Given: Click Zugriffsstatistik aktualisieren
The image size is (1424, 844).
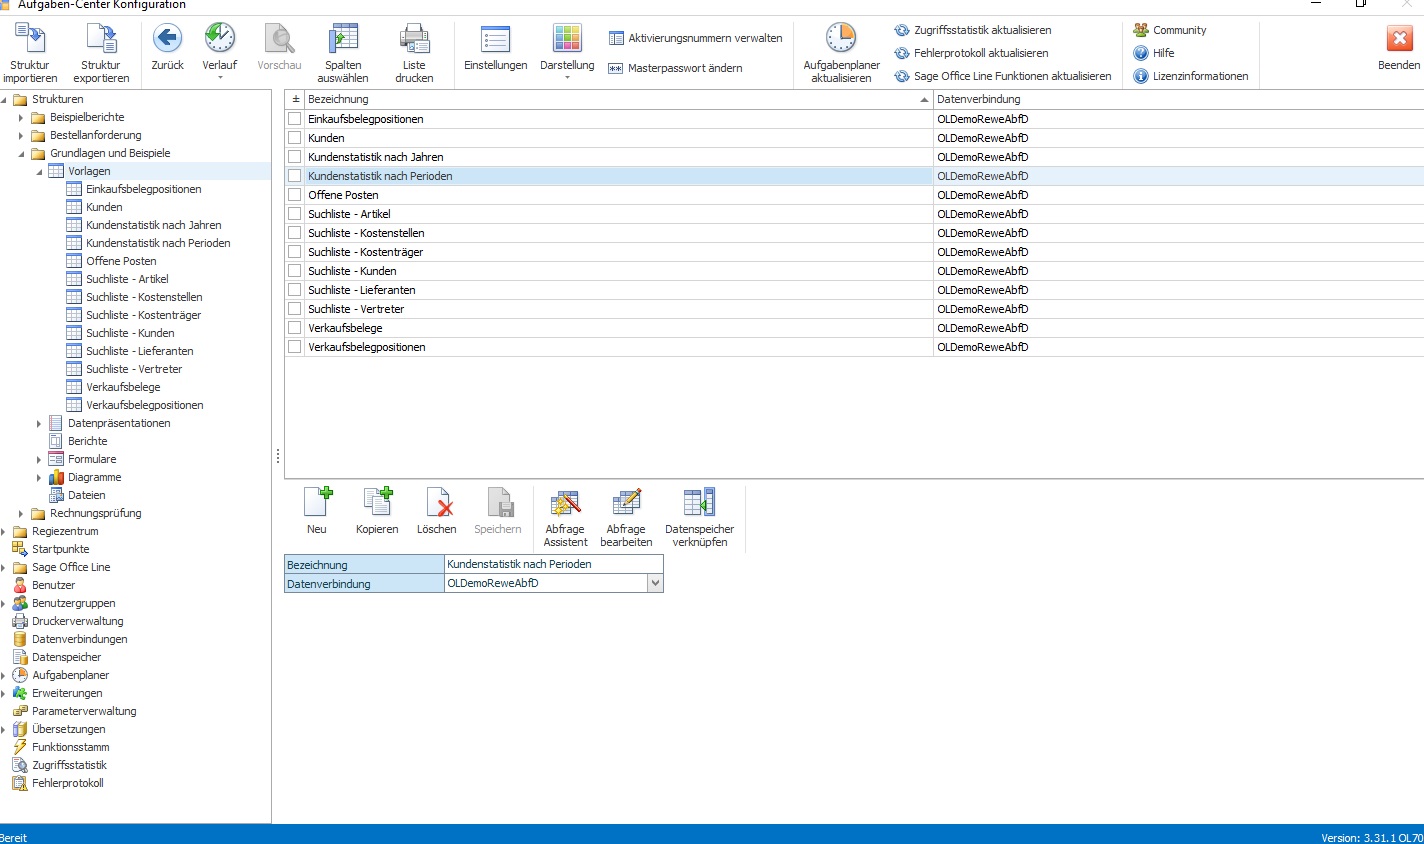Looking at the screenshot, I should coord(973,30).
